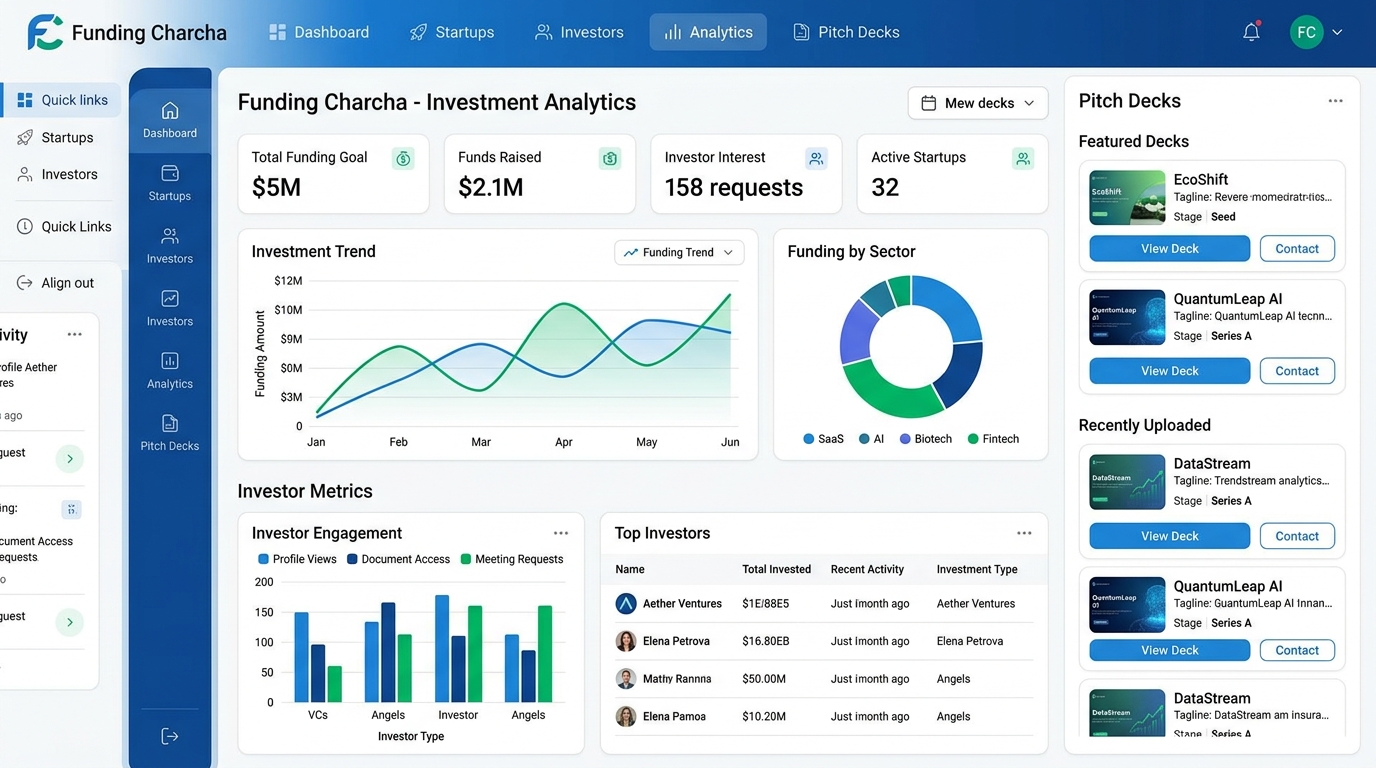The width and height of the screenshot is (1376, 768).
Task: Open DataStream Trendstream thumbnail
Action: [x=1127, y=483]
